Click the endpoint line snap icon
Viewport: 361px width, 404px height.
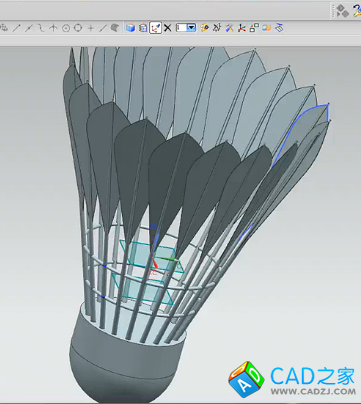click(17, 28)
